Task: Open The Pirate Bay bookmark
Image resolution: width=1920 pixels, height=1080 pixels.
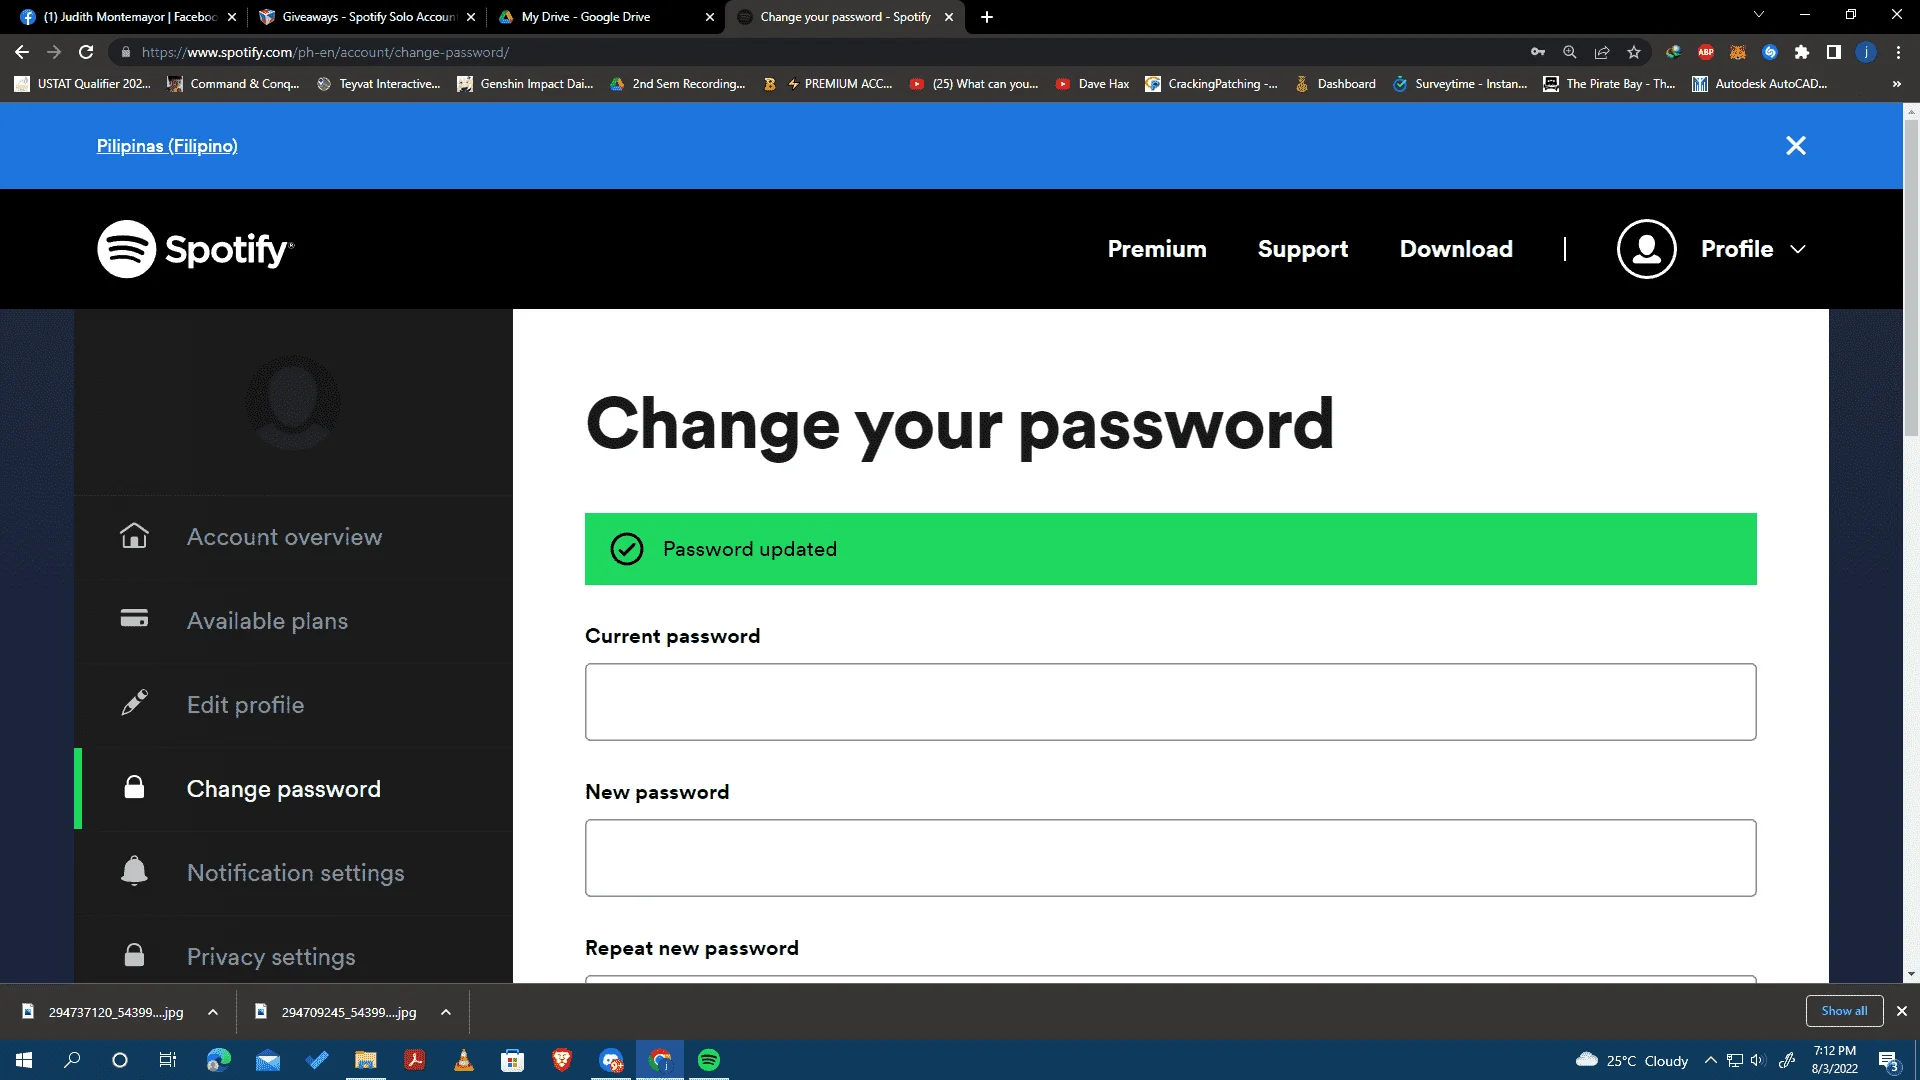Action: click(1609, 84)
